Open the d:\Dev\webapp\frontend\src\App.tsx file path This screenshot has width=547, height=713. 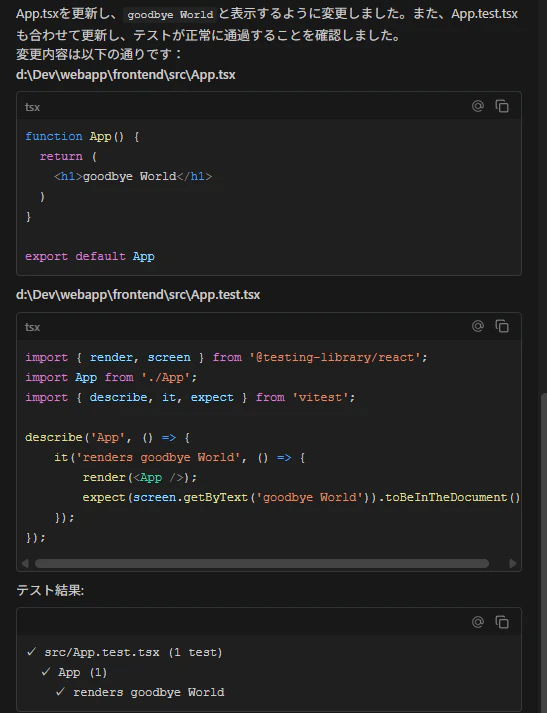(x=125, y=75)
